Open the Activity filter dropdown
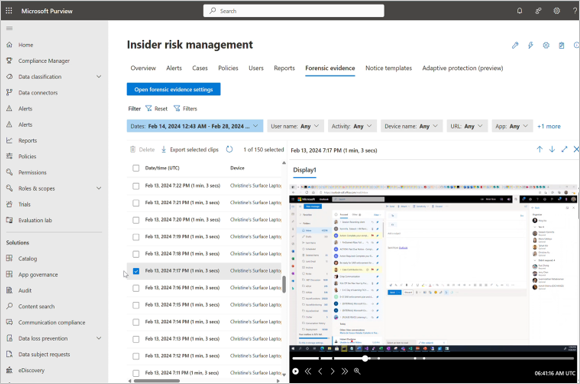The height and width of the screenshot is (384, 580). 352,126
